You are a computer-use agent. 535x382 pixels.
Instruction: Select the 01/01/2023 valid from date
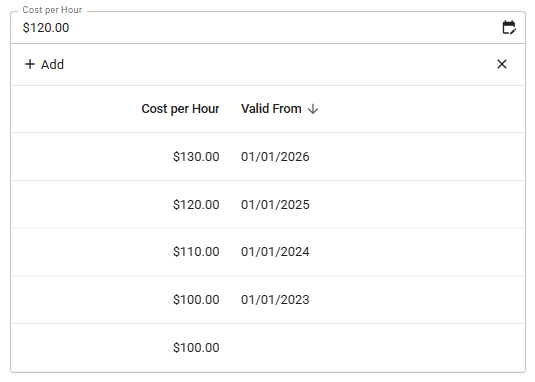[x=275, y=300]
